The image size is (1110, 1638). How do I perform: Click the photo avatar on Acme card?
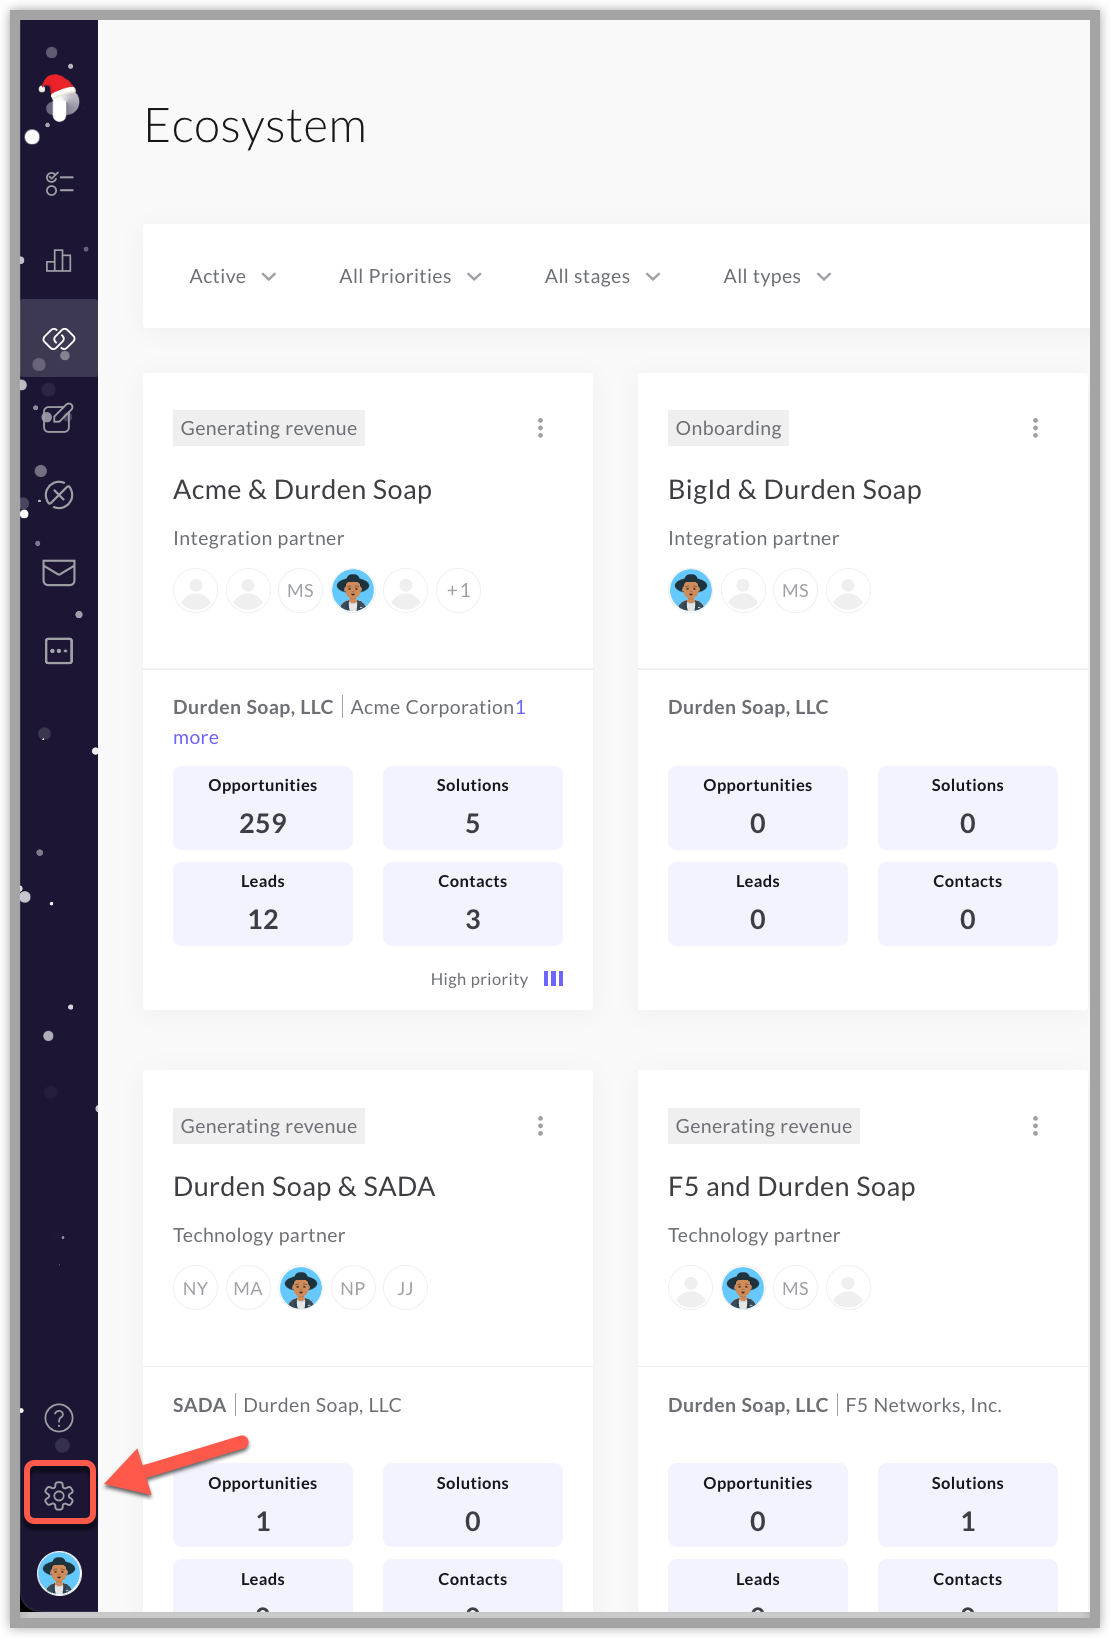click(x=353, y=590)
